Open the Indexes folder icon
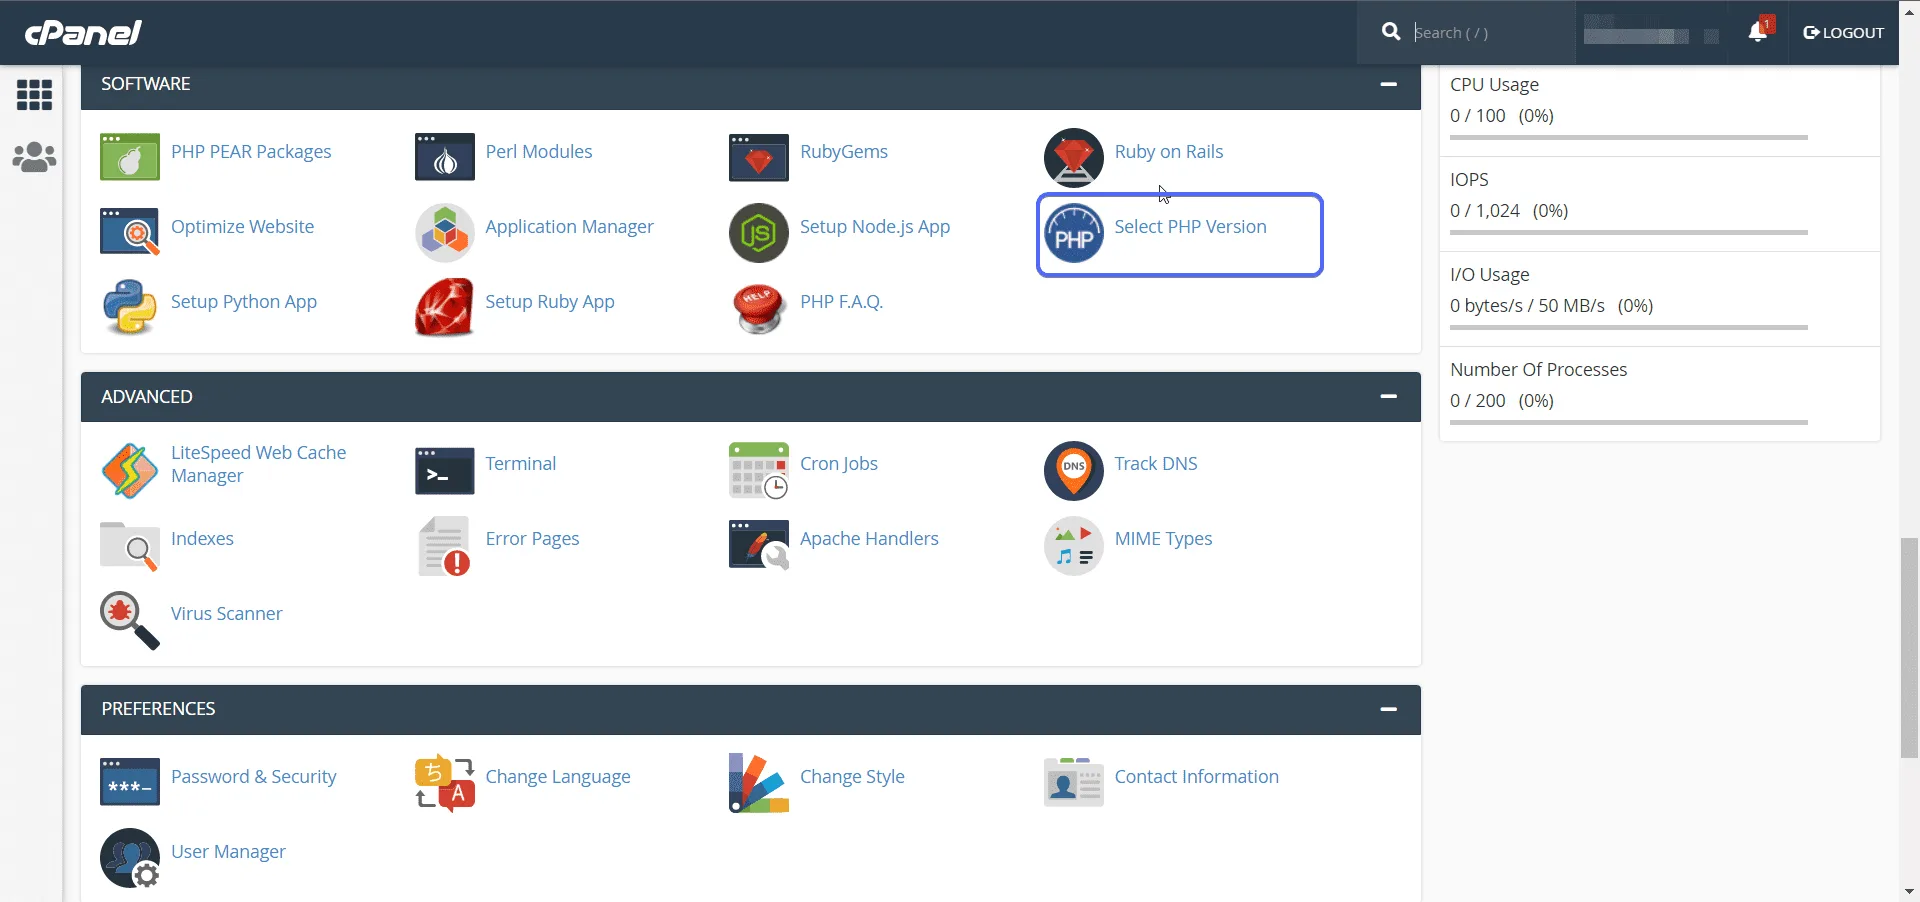This screenshot has width=1920, height=902. (130, 546)
